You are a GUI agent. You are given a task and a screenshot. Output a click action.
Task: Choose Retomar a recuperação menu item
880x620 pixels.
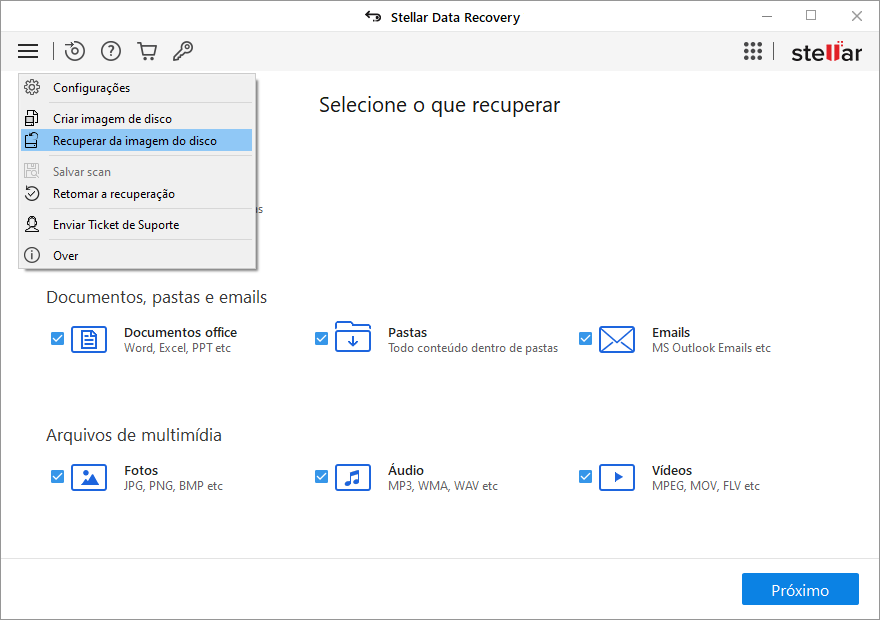[113, 194]
